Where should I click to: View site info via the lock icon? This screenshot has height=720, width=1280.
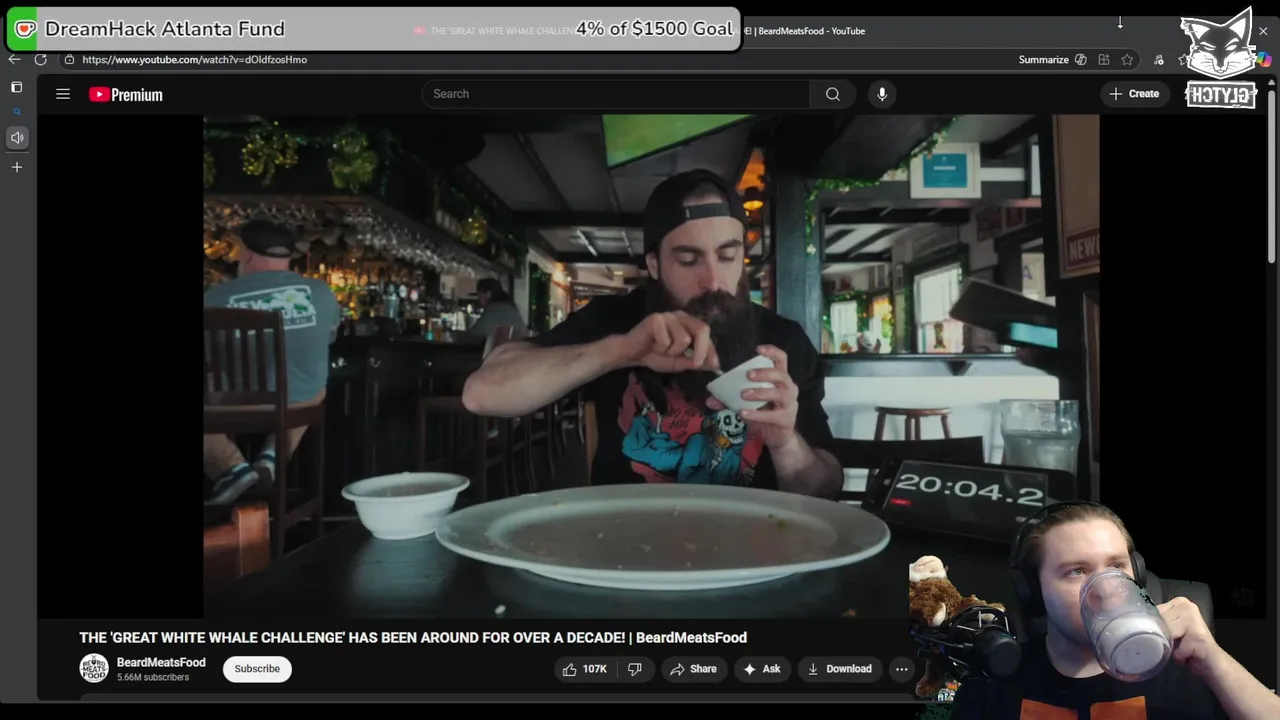[69, 59]
